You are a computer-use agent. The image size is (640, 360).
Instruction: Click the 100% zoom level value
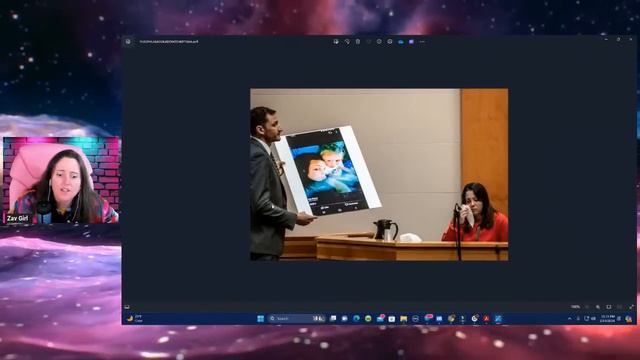pyautogui.click(x=576, y=307)
